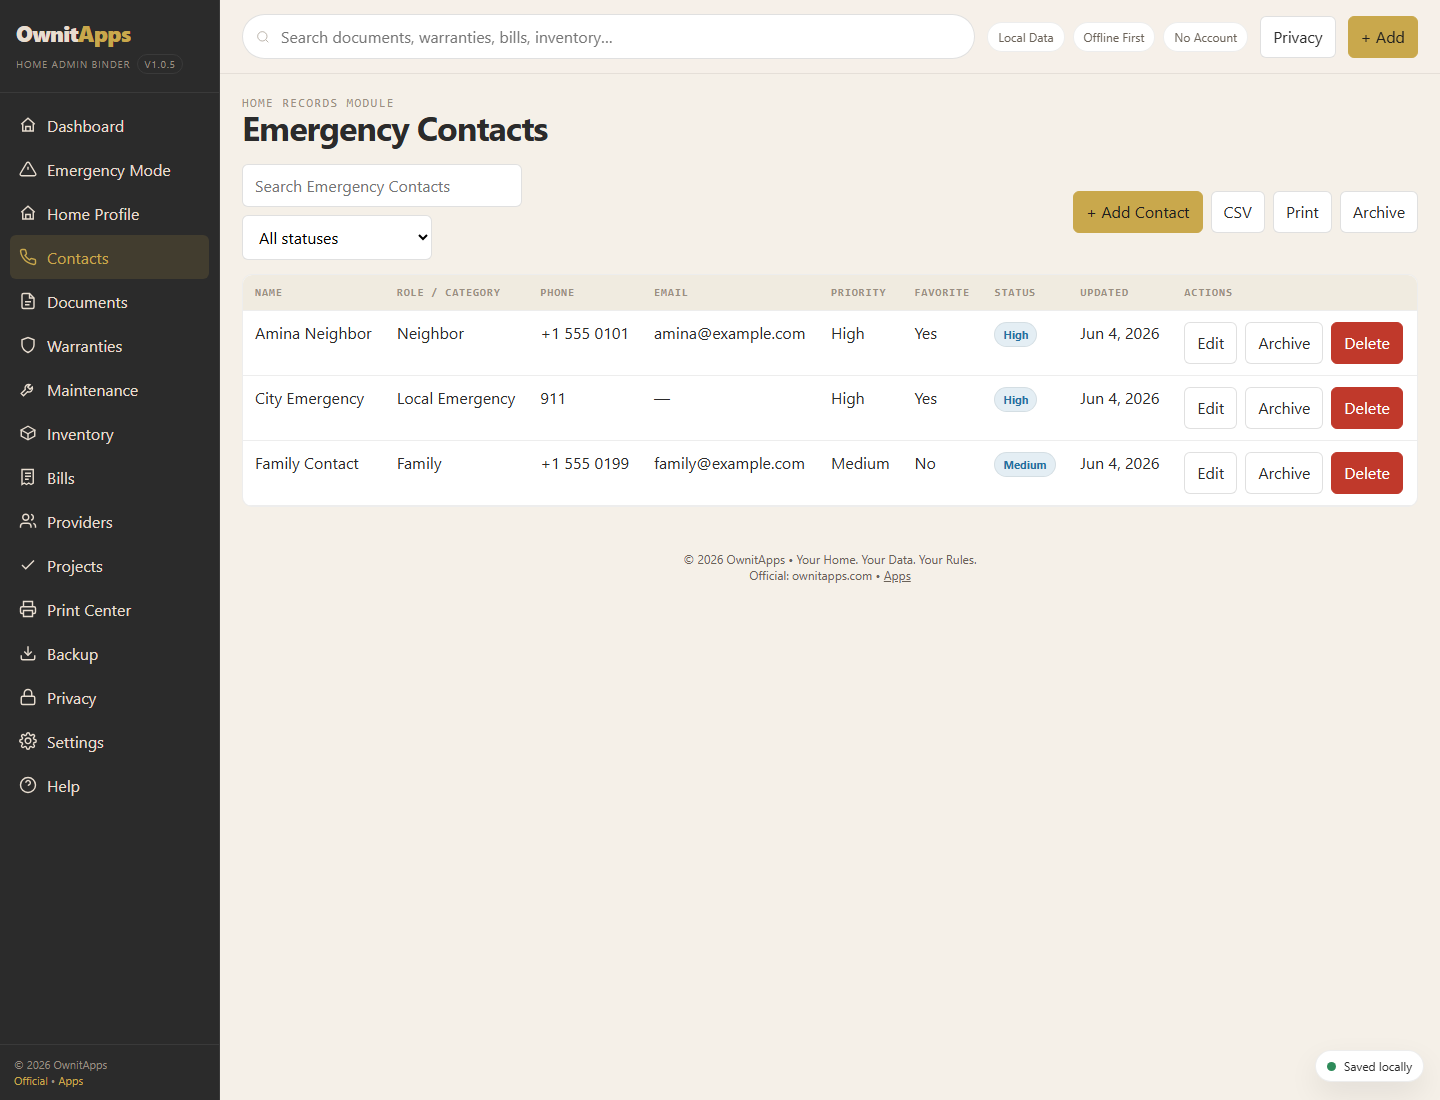The height and width of the screenshot is (1100, 1440).
Task: Open the Maintenance section
Action: pyautogui.click(x=110, y=390)
